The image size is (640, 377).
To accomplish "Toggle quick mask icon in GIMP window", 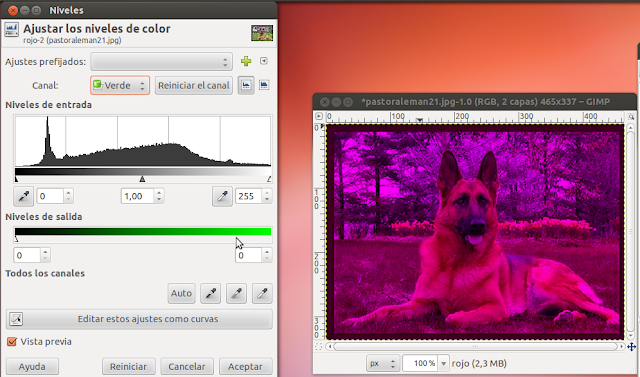I will click(318, 347).
